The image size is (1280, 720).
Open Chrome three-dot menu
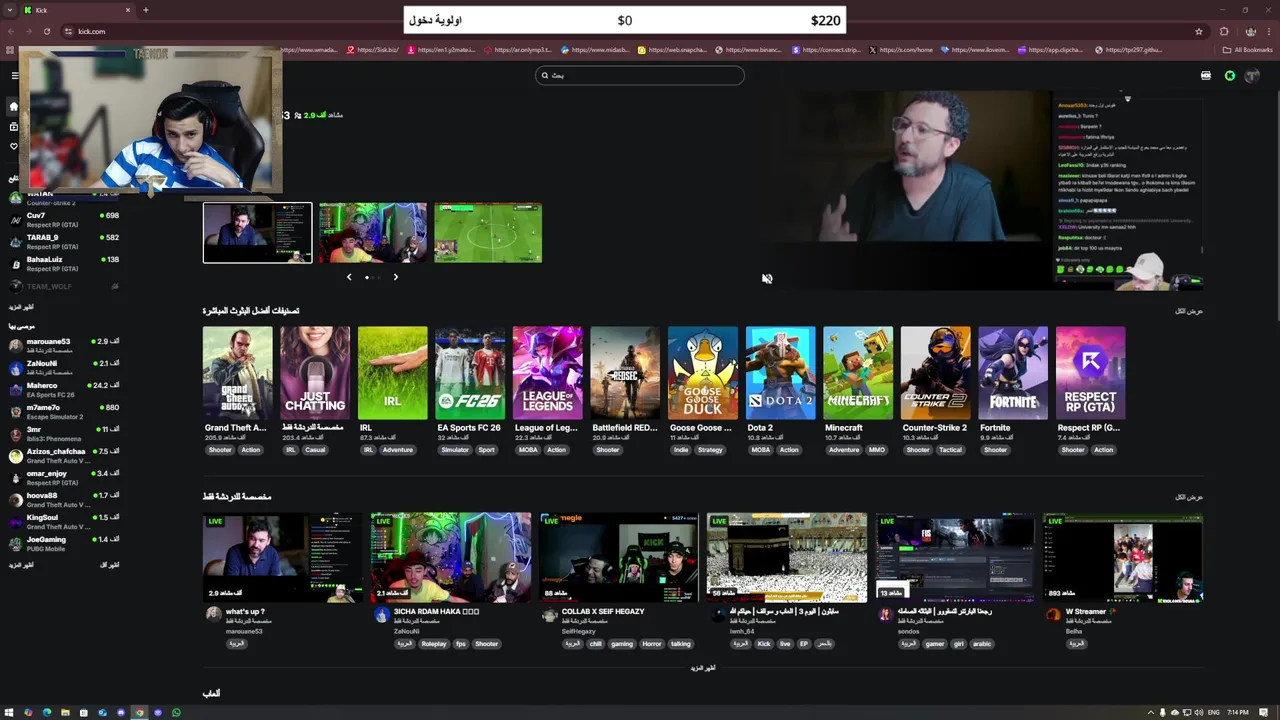(x=1268, y=31)
